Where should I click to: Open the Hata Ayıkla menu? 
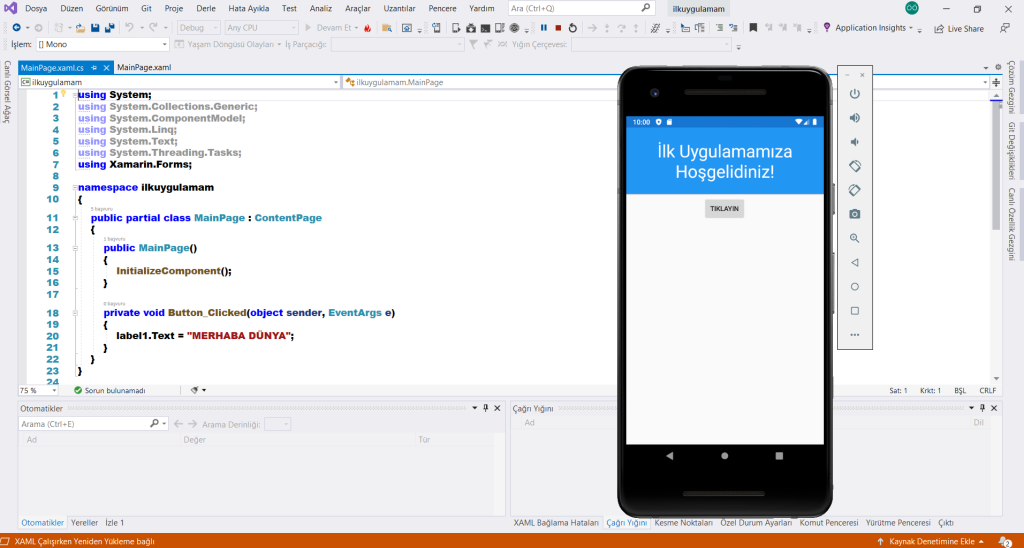tap(250, 8)
